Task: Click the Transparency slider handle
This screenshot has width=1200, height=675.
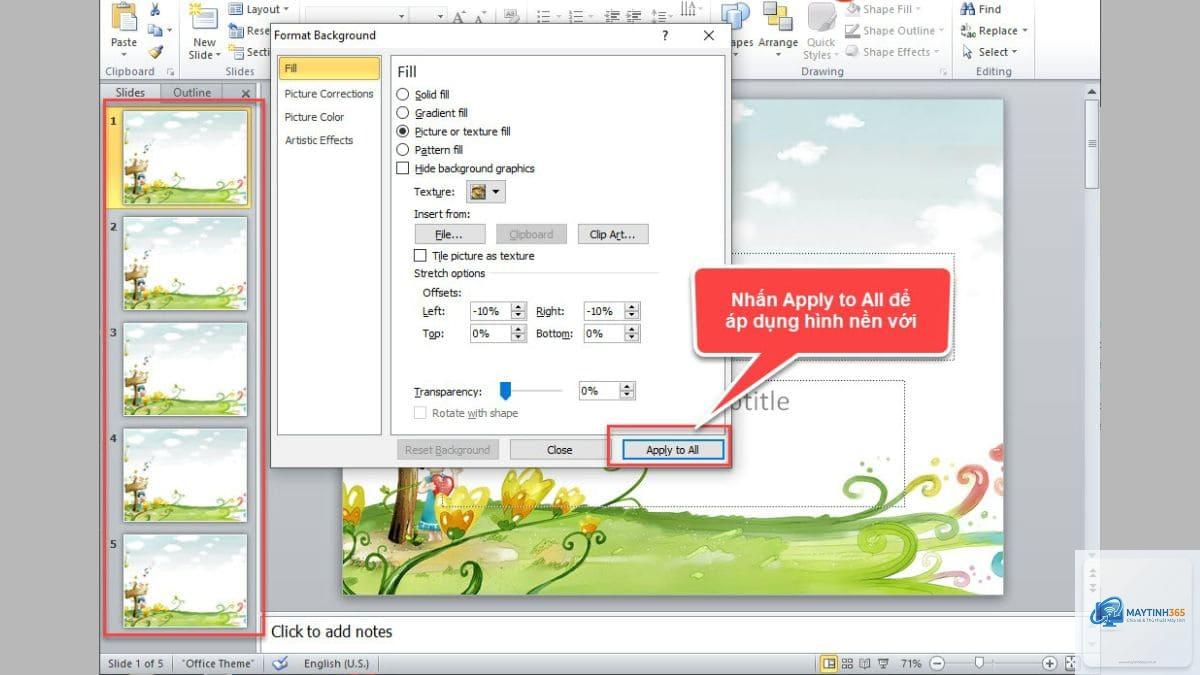Action: pyautogui.click(x=505, y=391)
